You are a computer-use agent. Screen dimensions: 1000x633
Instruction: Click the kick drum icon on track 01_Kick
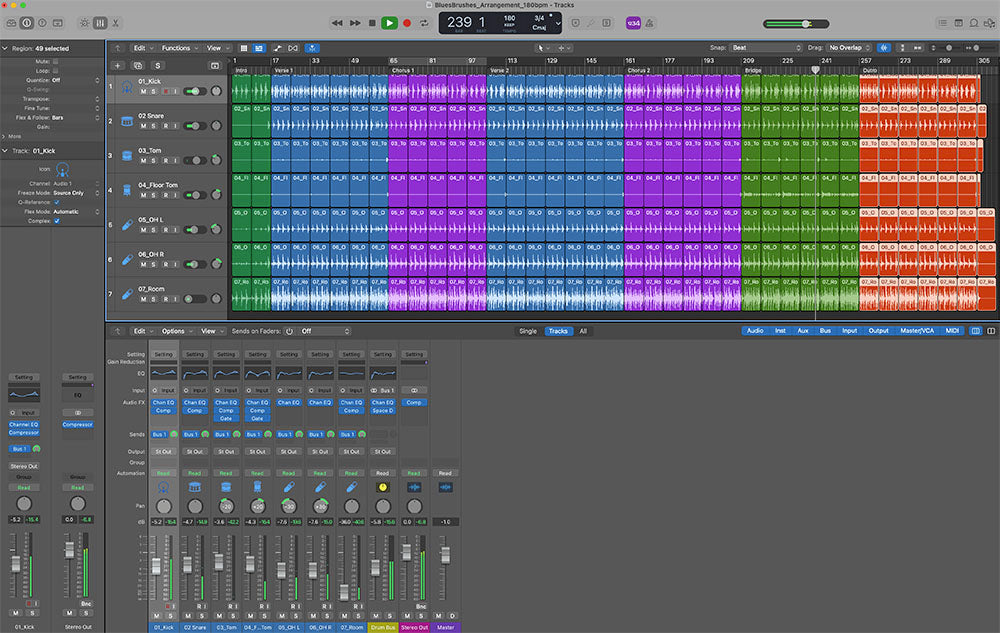coord(128,88)
